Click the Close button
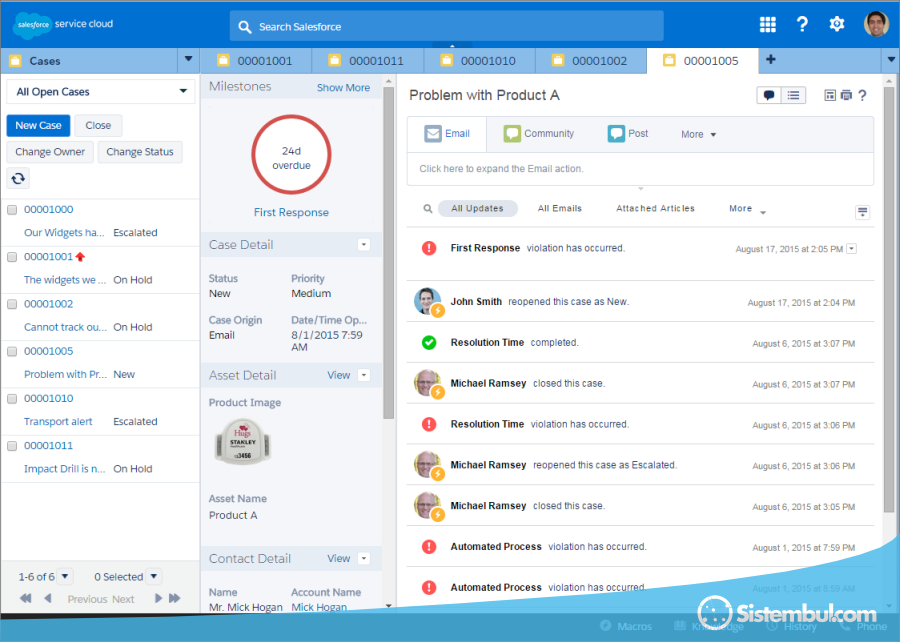 click(98, 125)
